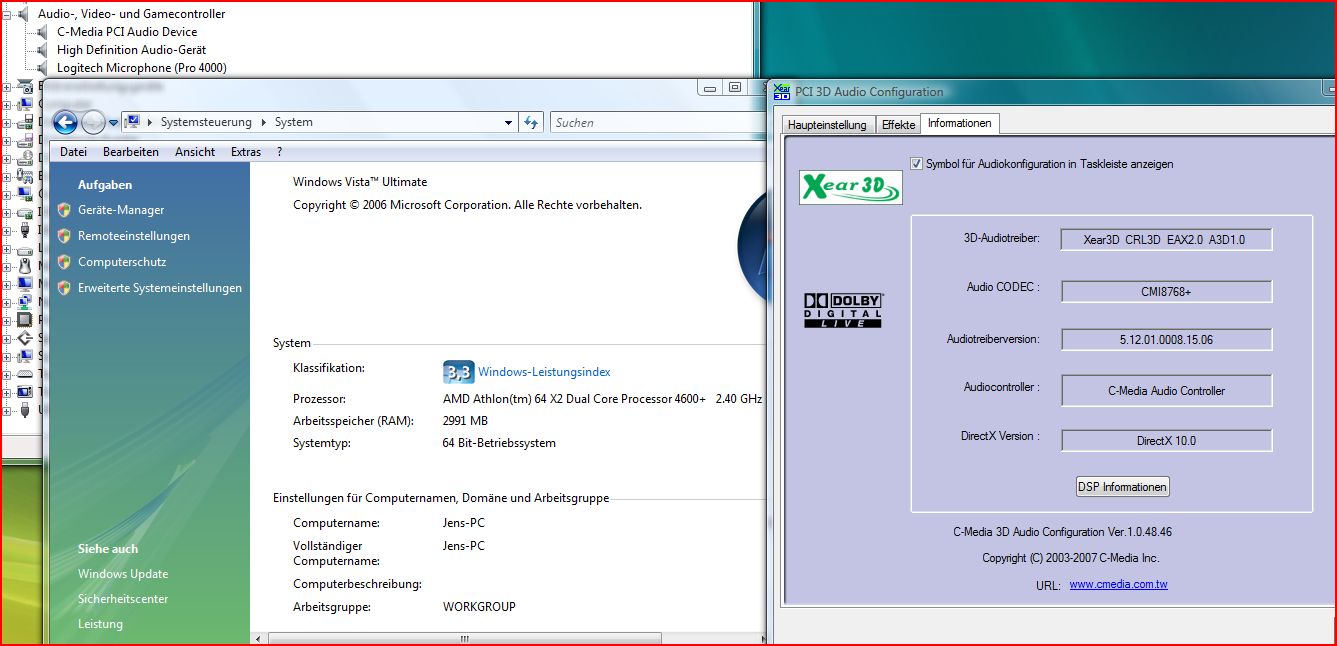This screenshot has width=1337, height=646.
Task: Open Computerschutz link
Action: click(x=122, y=262)
